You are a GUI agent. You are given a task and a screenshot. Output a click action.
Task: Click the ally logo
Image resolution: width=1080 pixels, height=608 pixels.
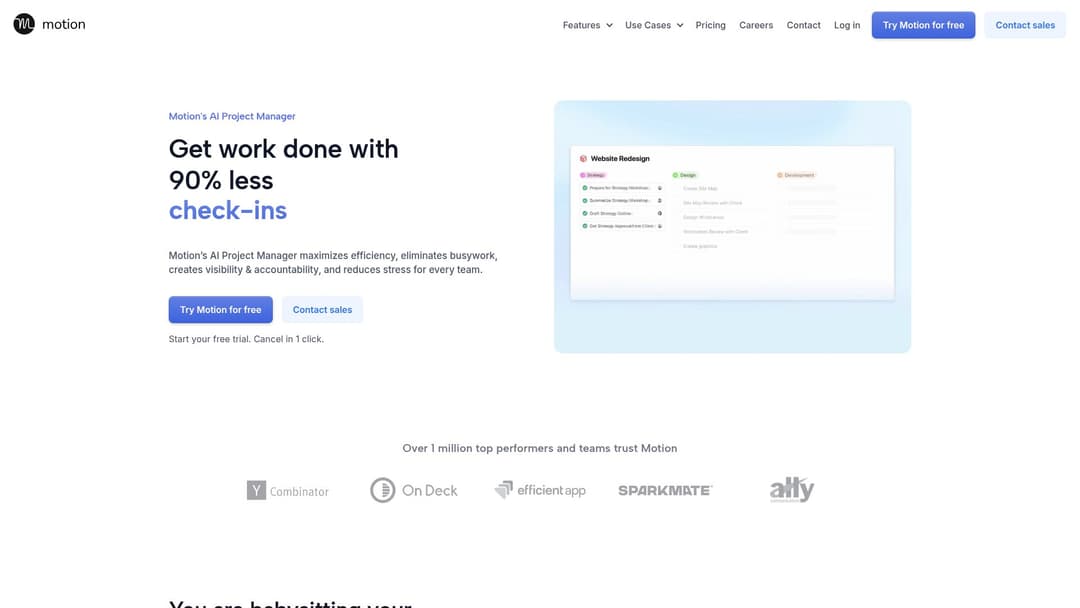[x=791, y=490]
